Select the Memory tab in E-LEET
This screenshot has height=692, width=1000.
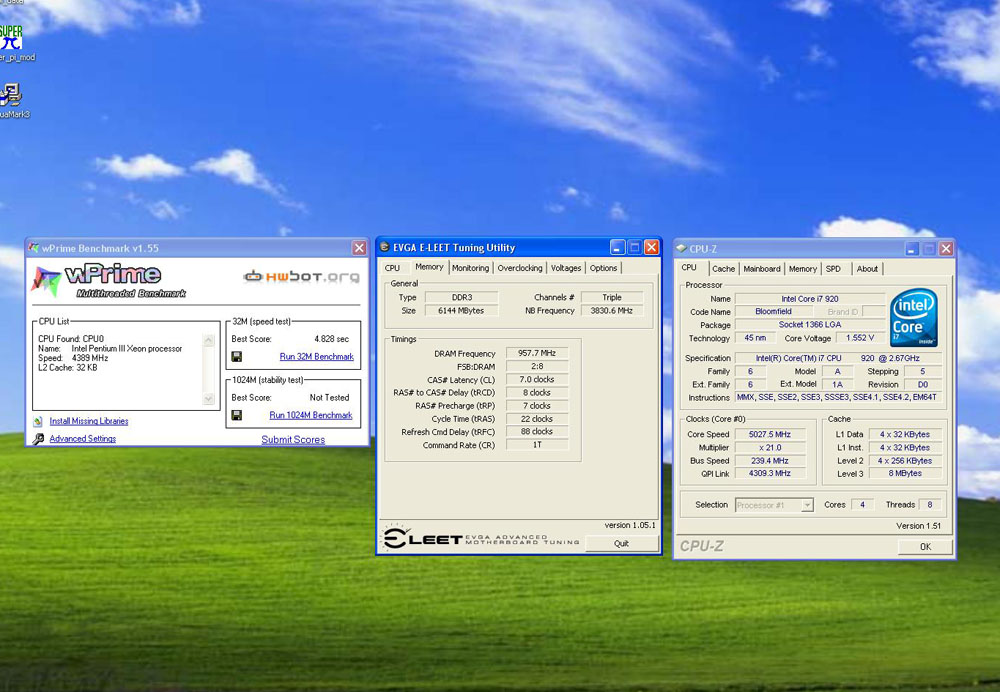pyautogui.click(x=429, y=267)
